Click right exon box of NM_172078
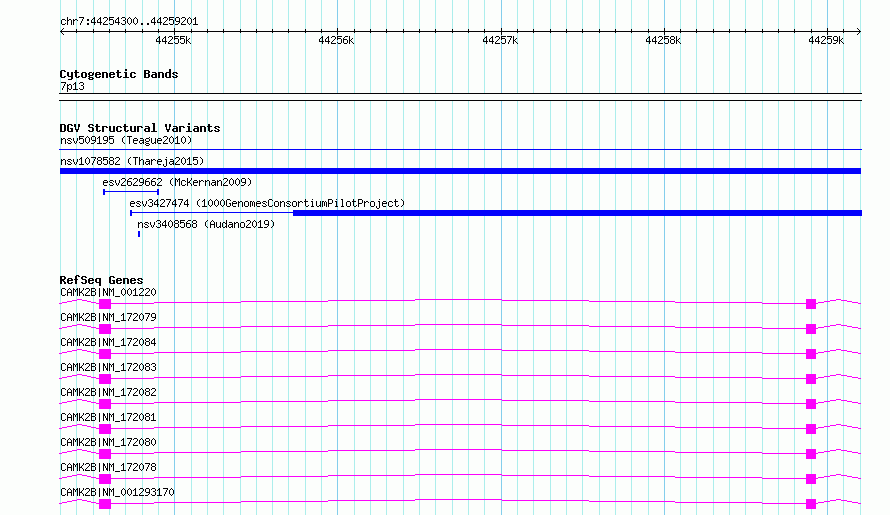Screen dimensions: 890x515 [811, 479]
